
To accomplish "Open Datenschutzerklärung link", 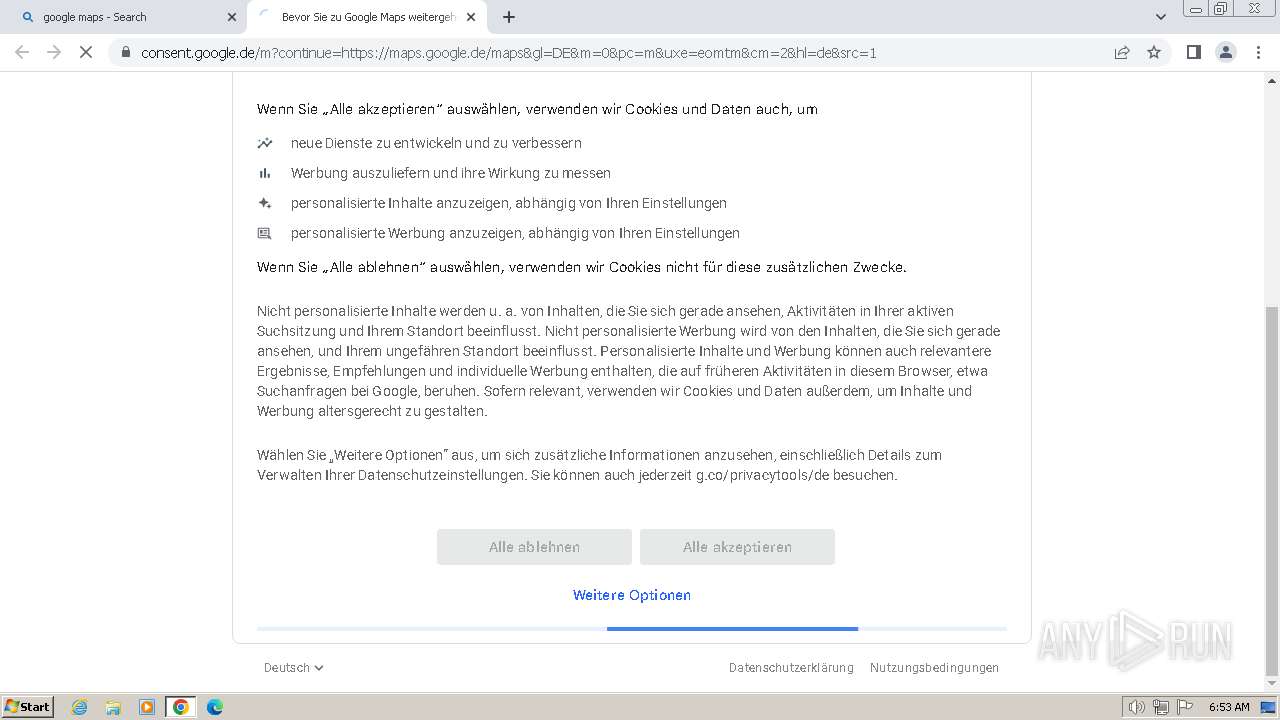I will tap(791, 668).
